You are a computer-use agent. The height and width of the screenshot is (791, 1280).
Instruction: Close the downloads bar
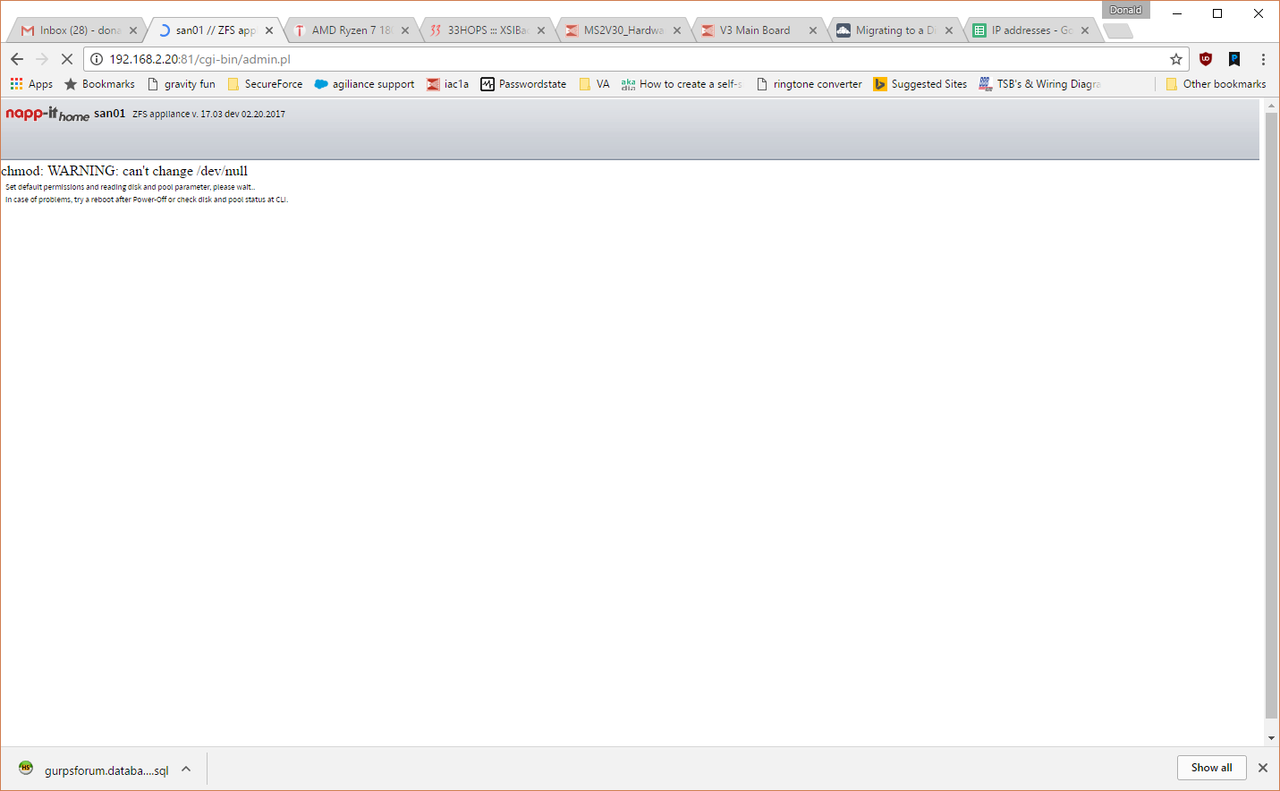coord(1262,768)
